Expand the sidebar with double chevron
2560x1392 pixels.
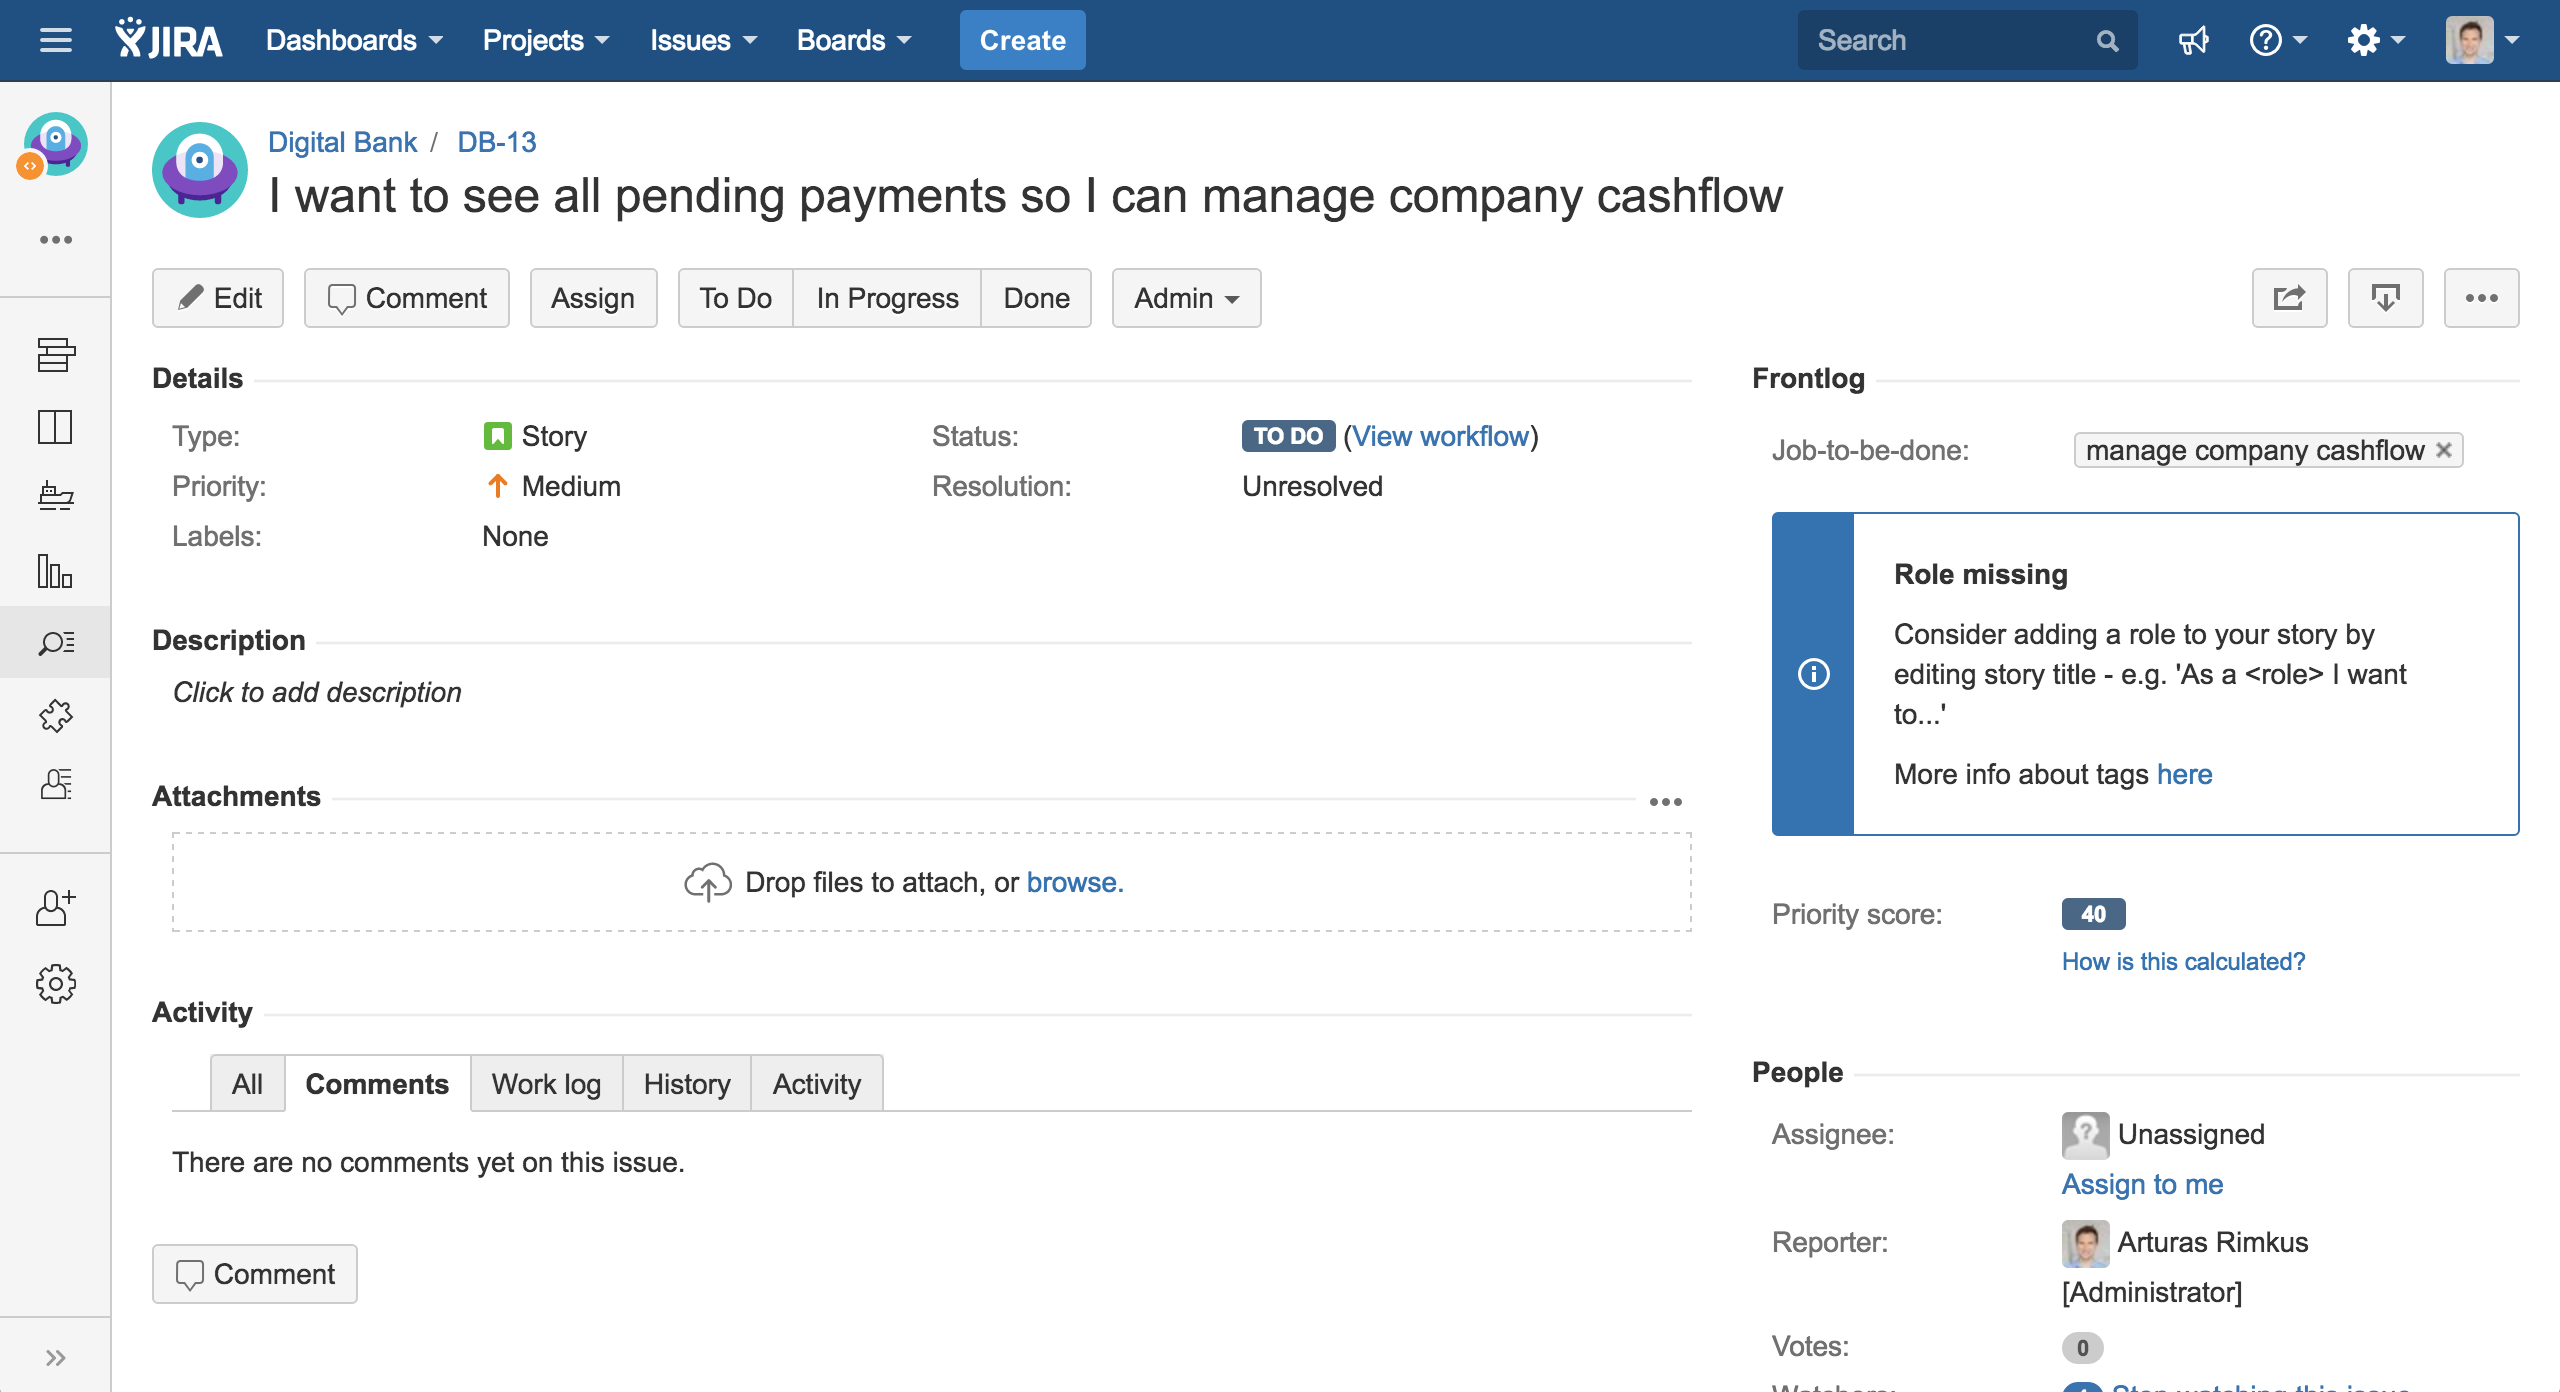[x=55, y=1357]
